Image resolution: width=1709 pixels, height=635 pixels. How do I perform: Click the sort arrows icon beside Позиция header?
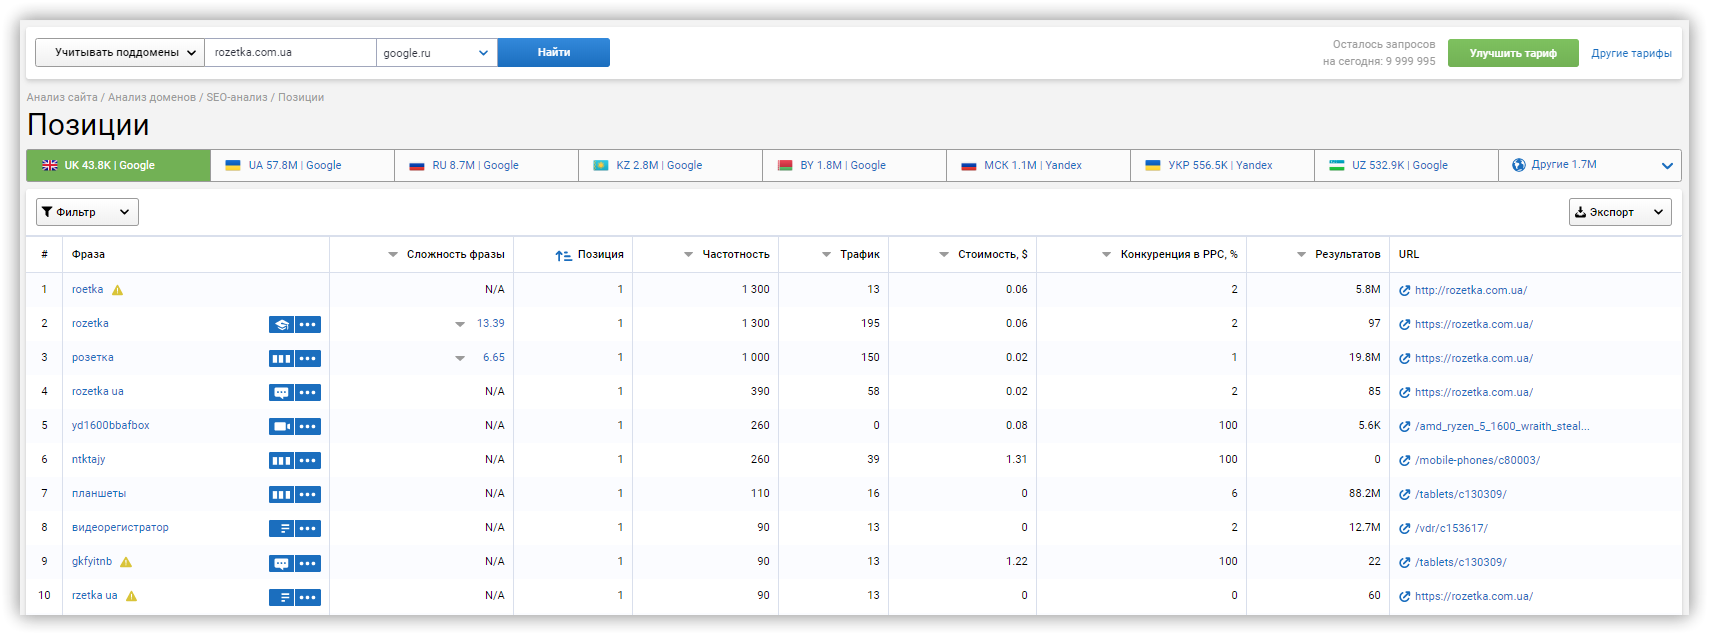click(563, 255)
